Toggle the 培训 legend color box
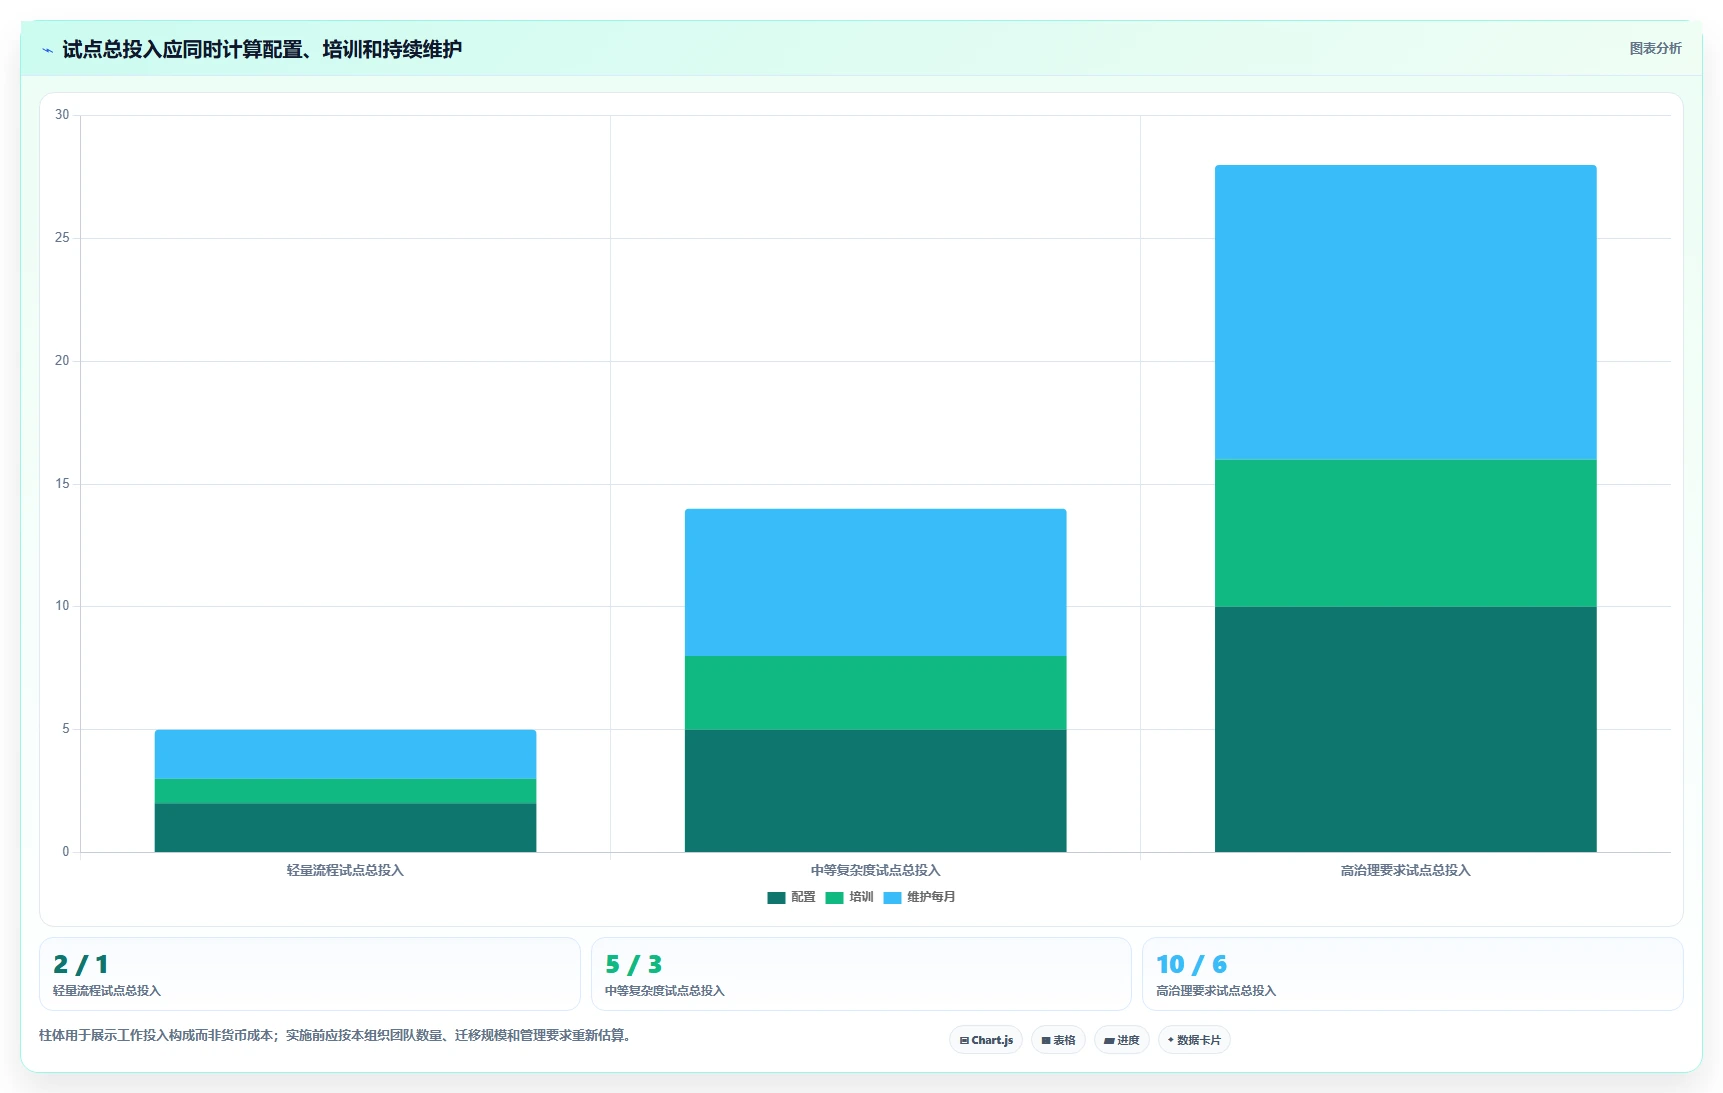This screenshot has height=1093, width=1723. click(834, 898)
